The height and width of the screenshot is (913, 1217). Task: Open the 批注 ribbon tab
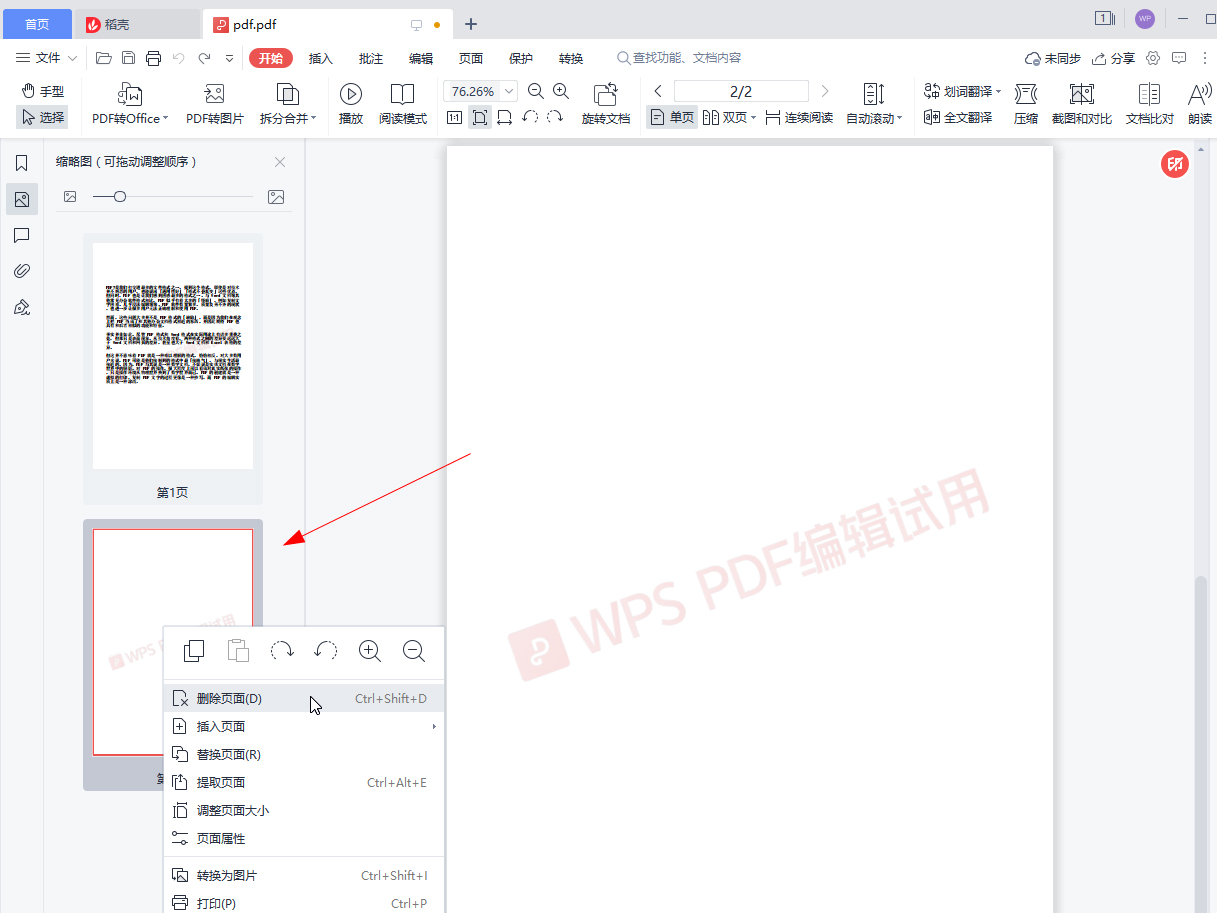point(371,58)
